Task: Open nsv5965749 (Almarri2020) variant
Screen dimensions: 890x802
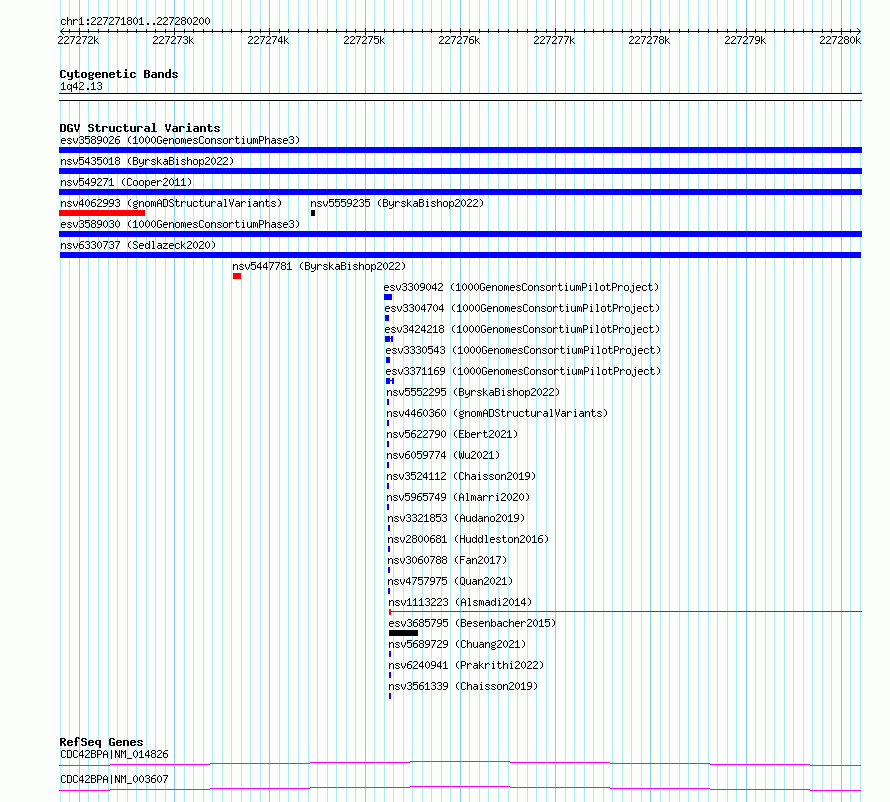Action: coord(458,497)
